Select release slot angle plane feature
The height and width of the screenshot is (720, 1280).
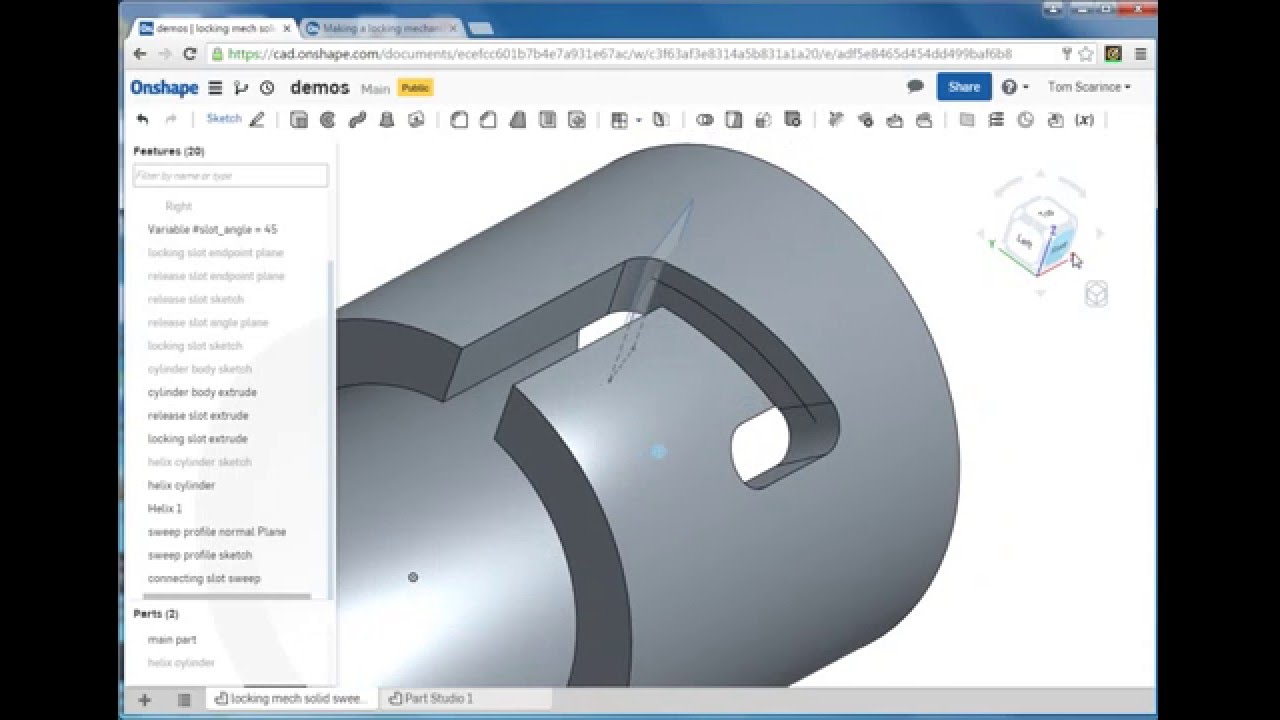pos(207,322)
